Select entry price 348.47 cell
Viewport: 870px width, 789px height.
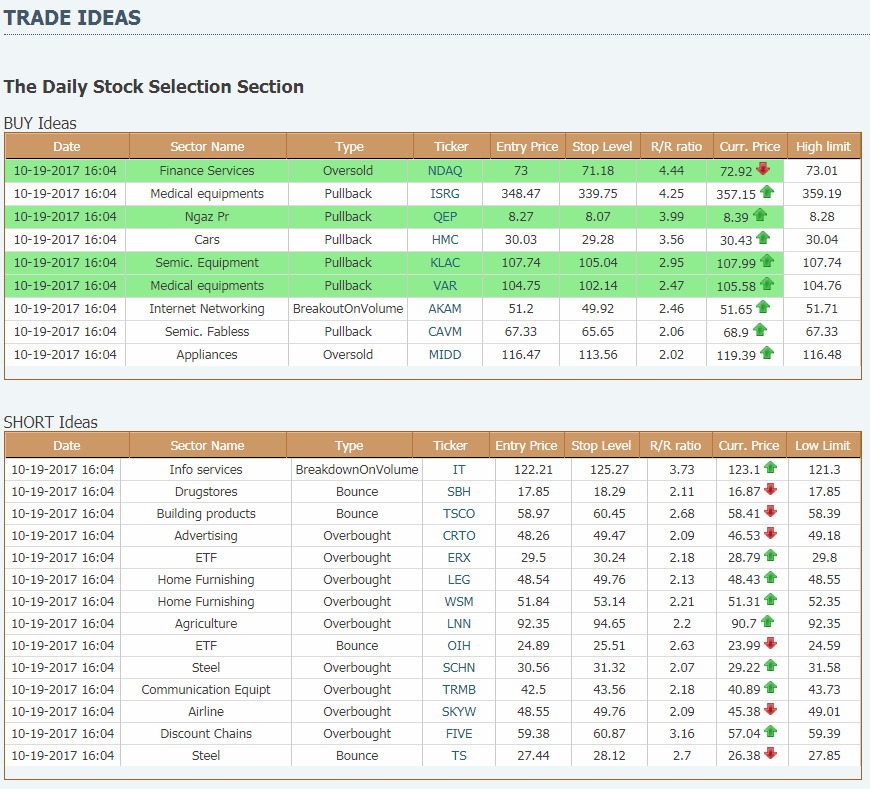point(521,194)
